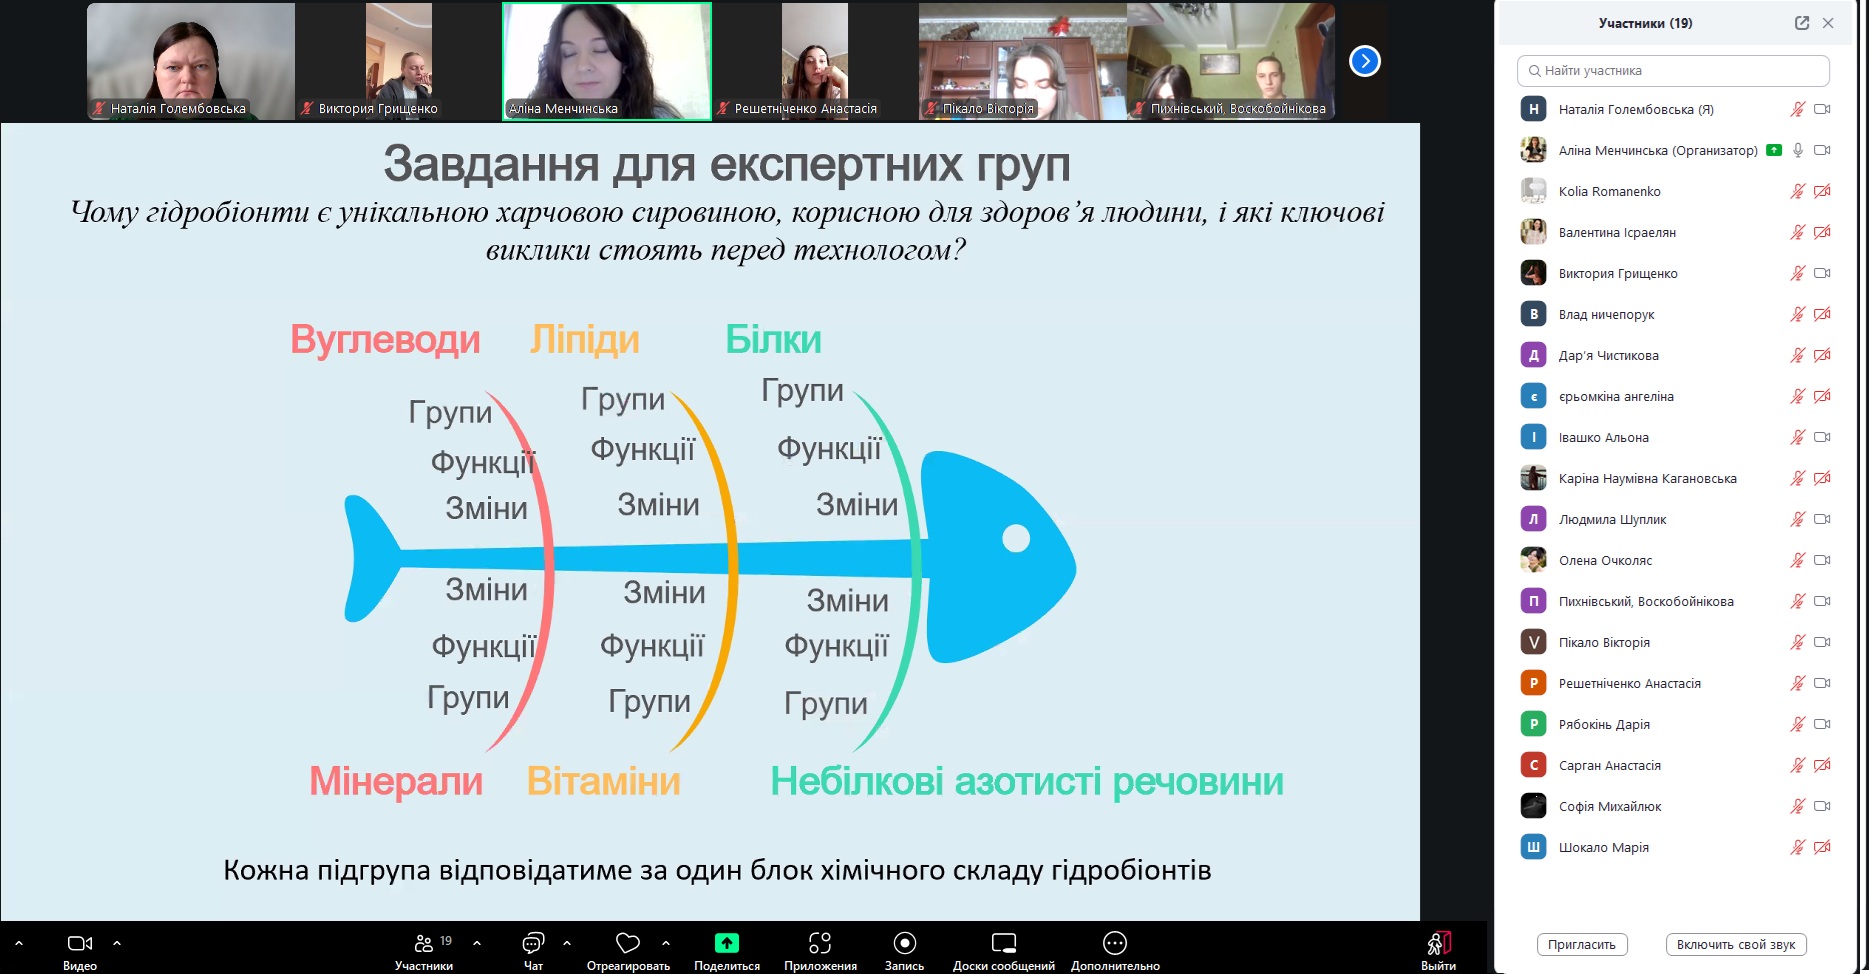Start screen share with Поделиться
The height and width of the screenshot is (974, 1869).
coord(727,951)
